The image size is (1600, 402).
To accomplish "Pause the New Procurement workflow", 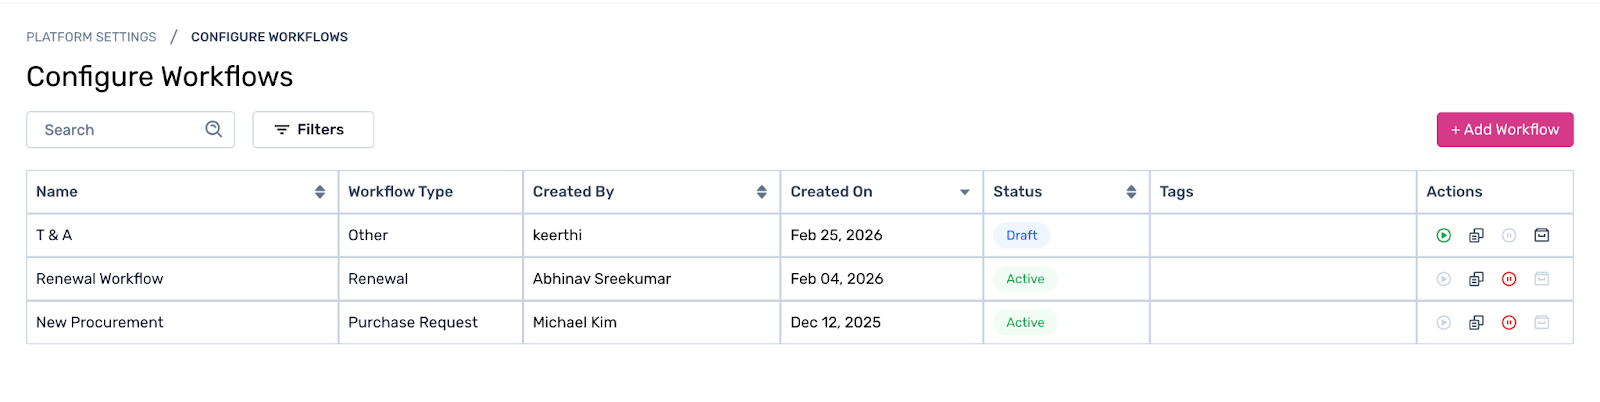I will coord(1509,323).
